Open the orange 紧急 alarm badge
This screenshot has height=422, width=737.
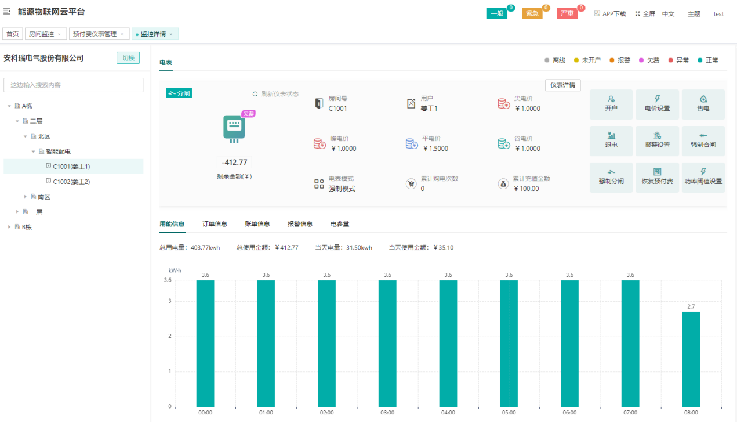click(533, 14)
